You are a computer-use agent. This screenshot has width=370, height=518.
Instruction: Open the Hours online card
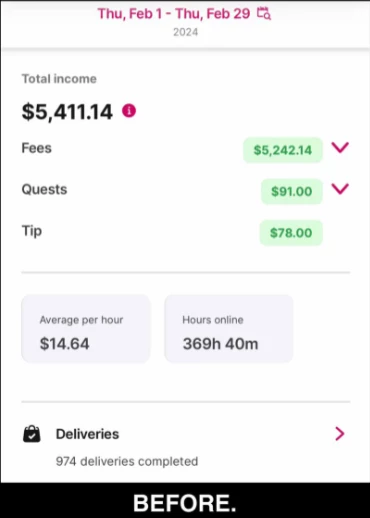coord(229,329)
